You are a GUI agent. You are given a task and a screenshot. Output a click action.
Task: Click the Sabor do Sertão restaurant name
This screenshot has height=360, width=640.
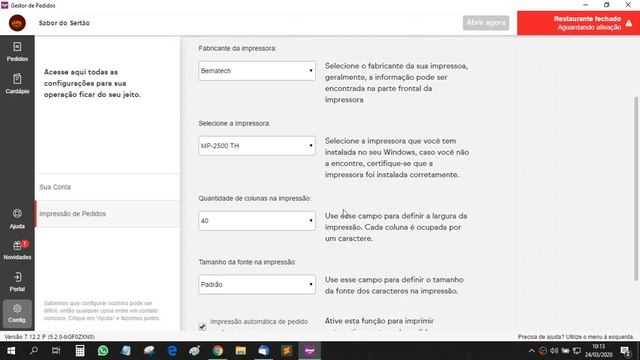[64, 23]
